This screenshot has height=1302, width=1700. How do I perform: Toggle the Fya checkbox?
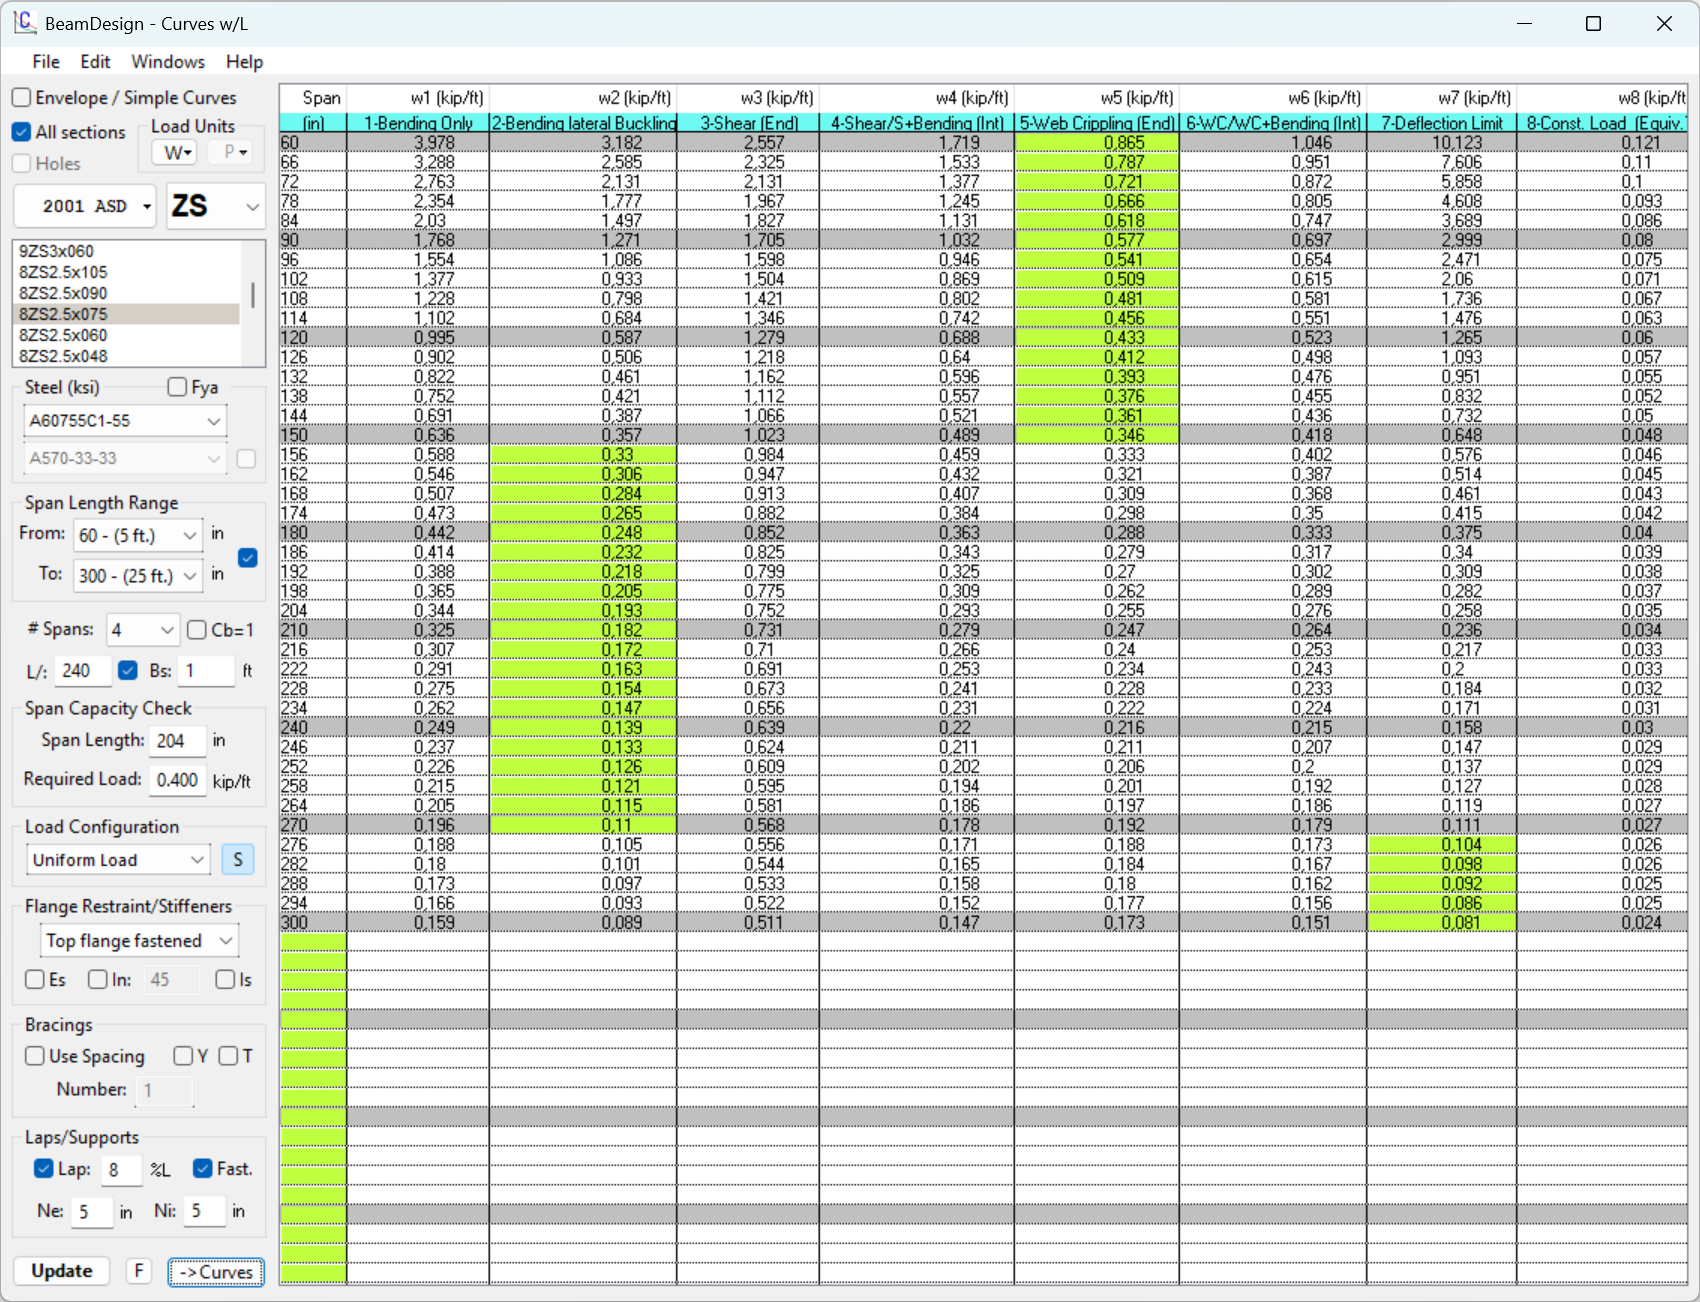[x=178, y=387]
